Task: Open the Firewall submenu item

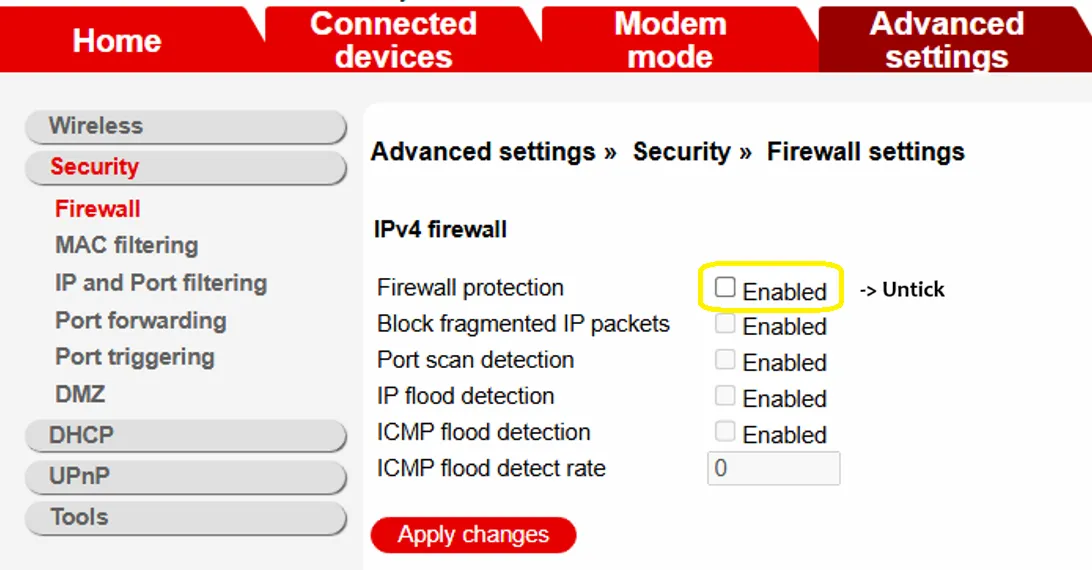Action: 98,208
